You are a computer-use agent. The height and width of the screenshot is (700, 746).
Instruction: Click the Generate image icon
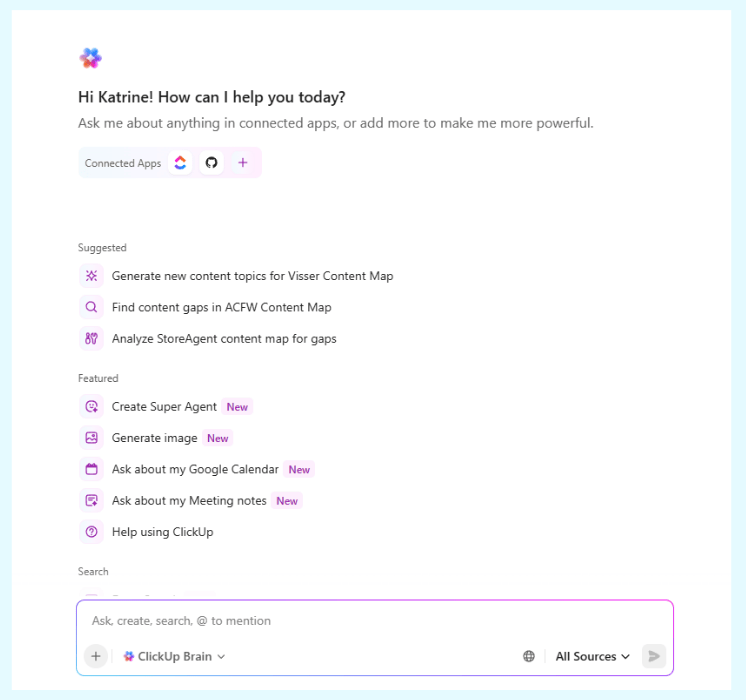(x=92, y=438)
